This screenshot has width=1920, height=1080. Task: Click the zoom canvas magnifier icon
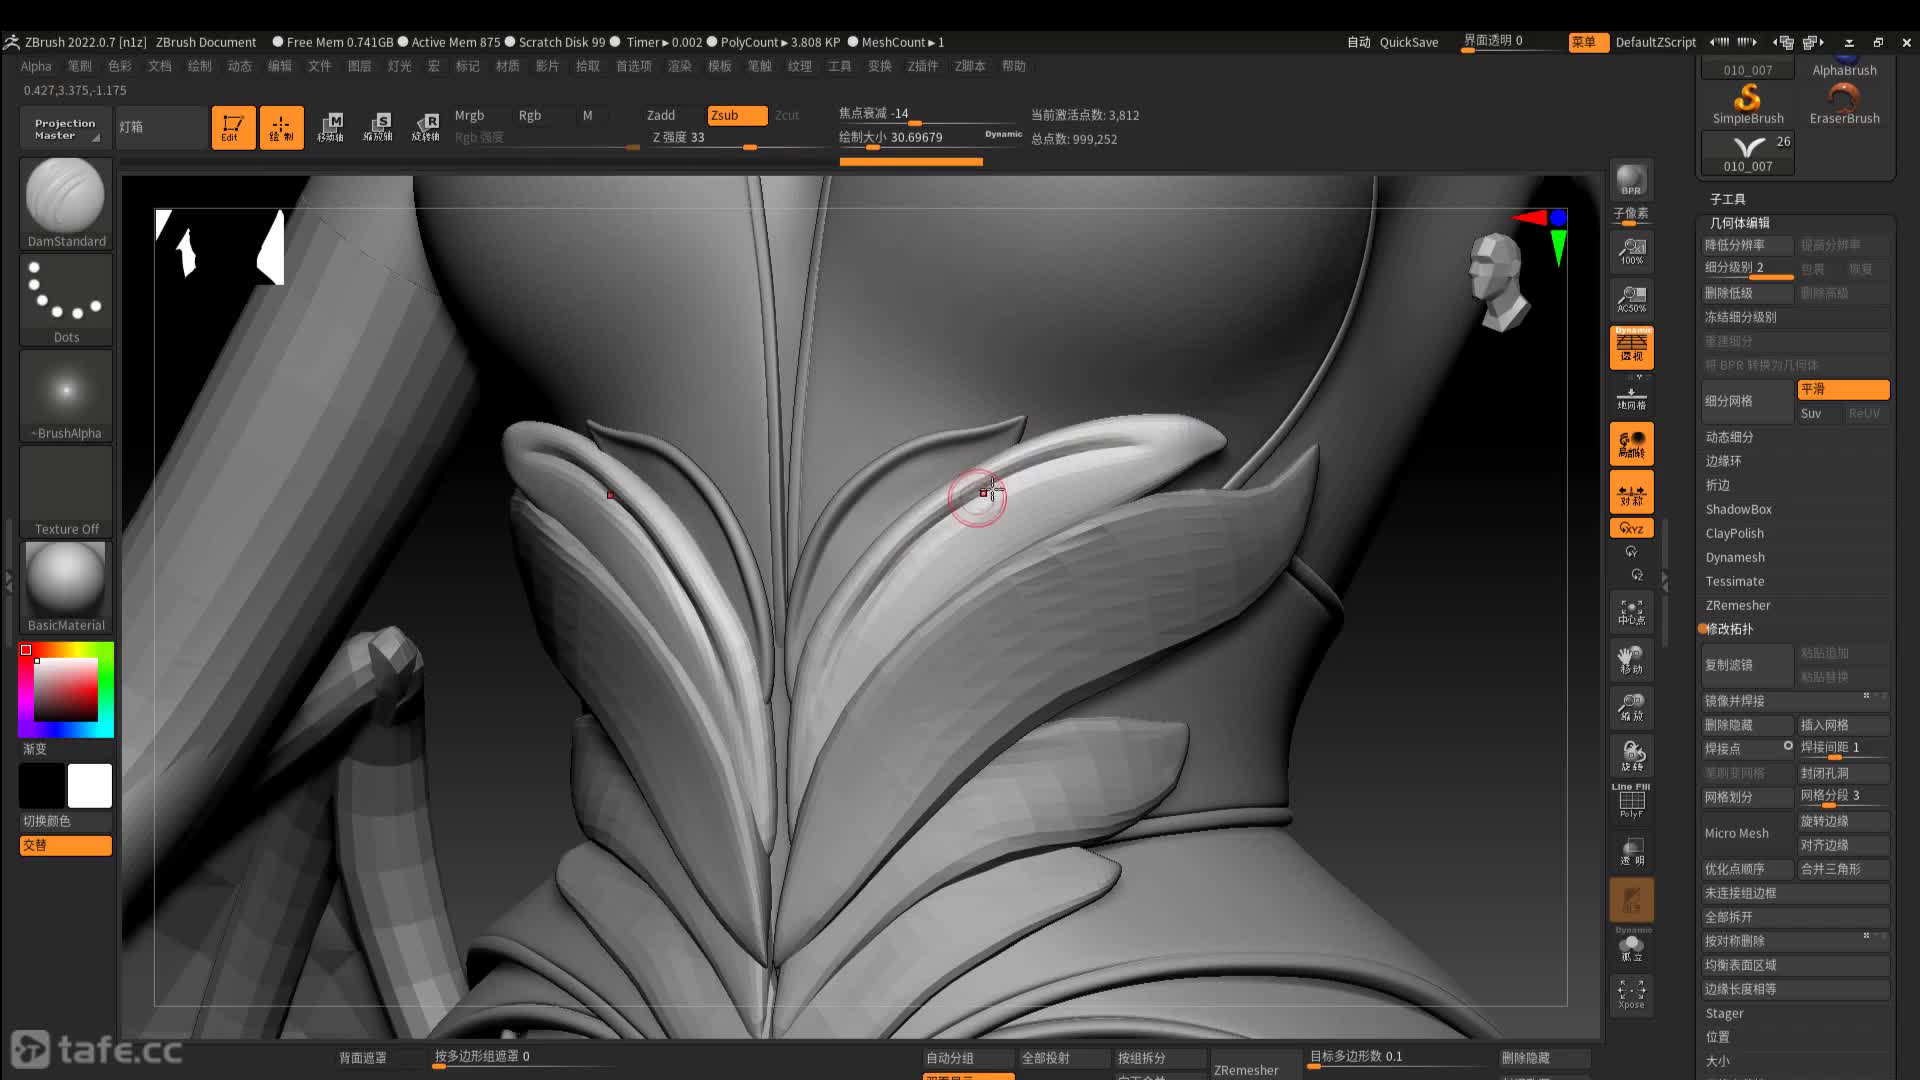1631,707
